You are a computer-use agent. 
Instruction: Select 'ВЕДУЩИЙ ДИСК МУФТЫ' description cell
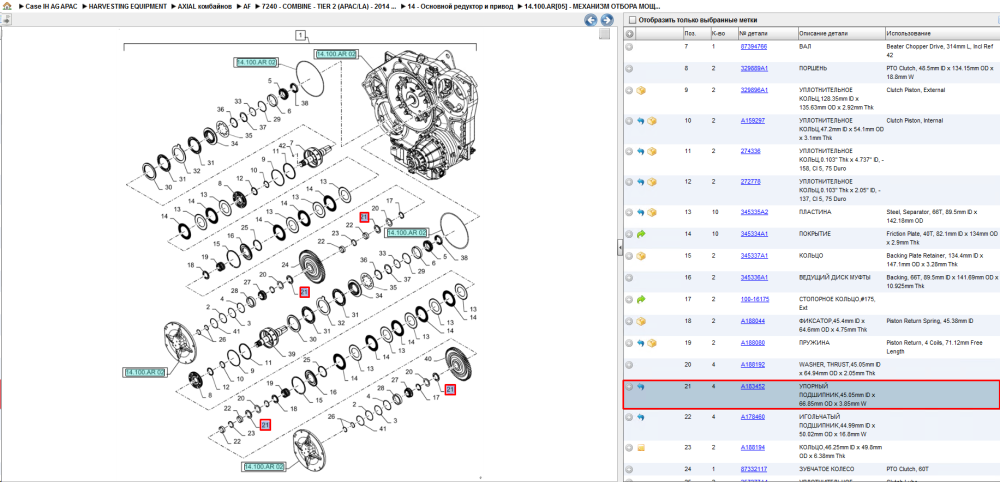(837, 278)
